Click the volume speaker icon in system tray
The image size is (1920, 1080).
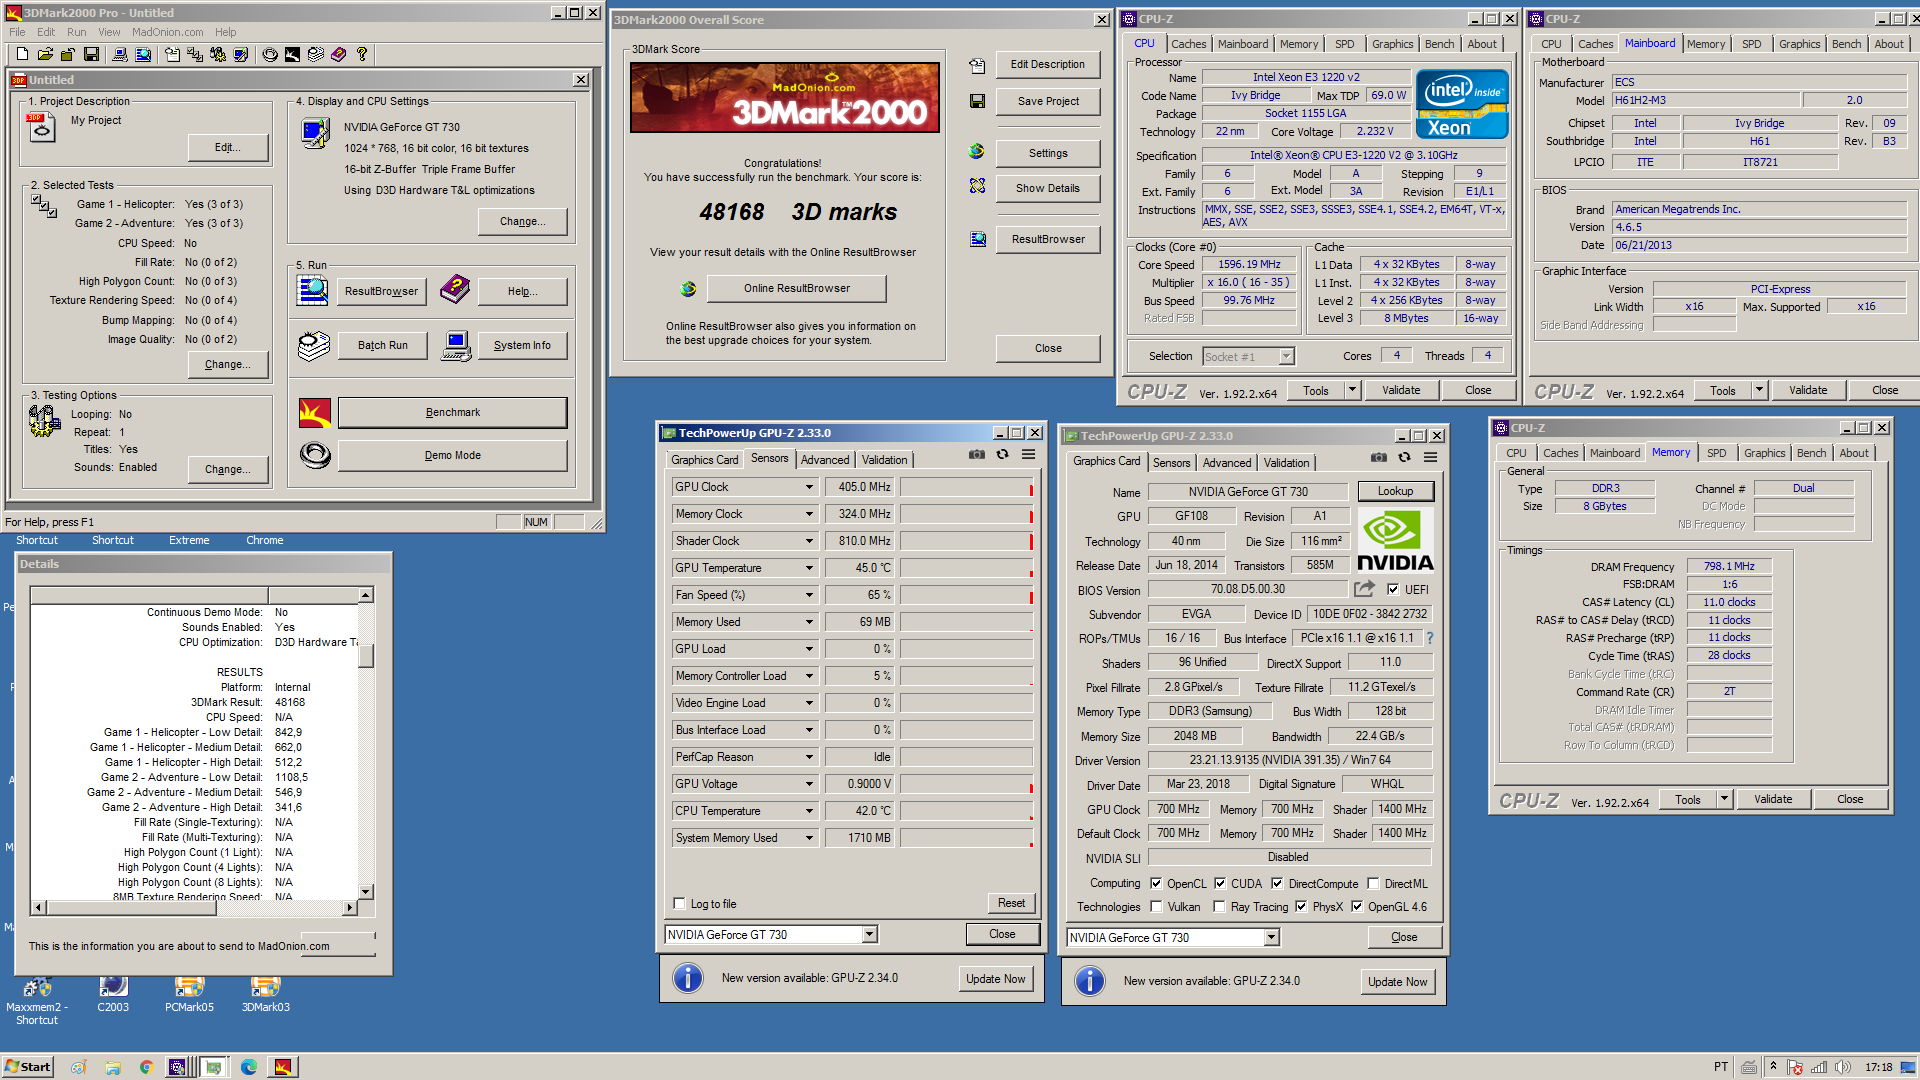[1843, 1067]
